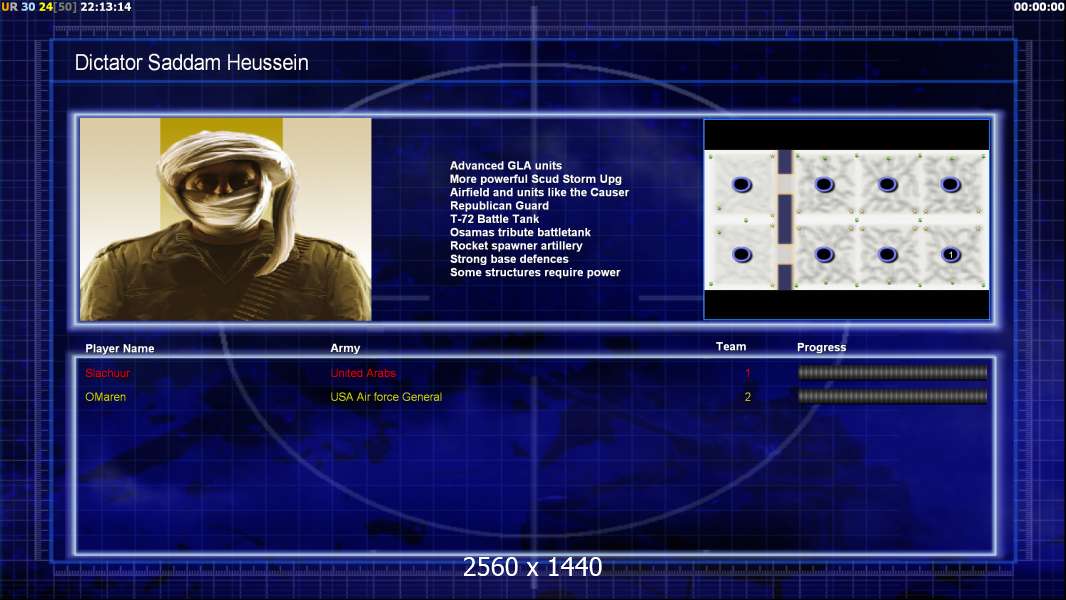Select player name OMaren
Image resolution: width=1066 pixels, height=600 pixels.
coord(105,397)
